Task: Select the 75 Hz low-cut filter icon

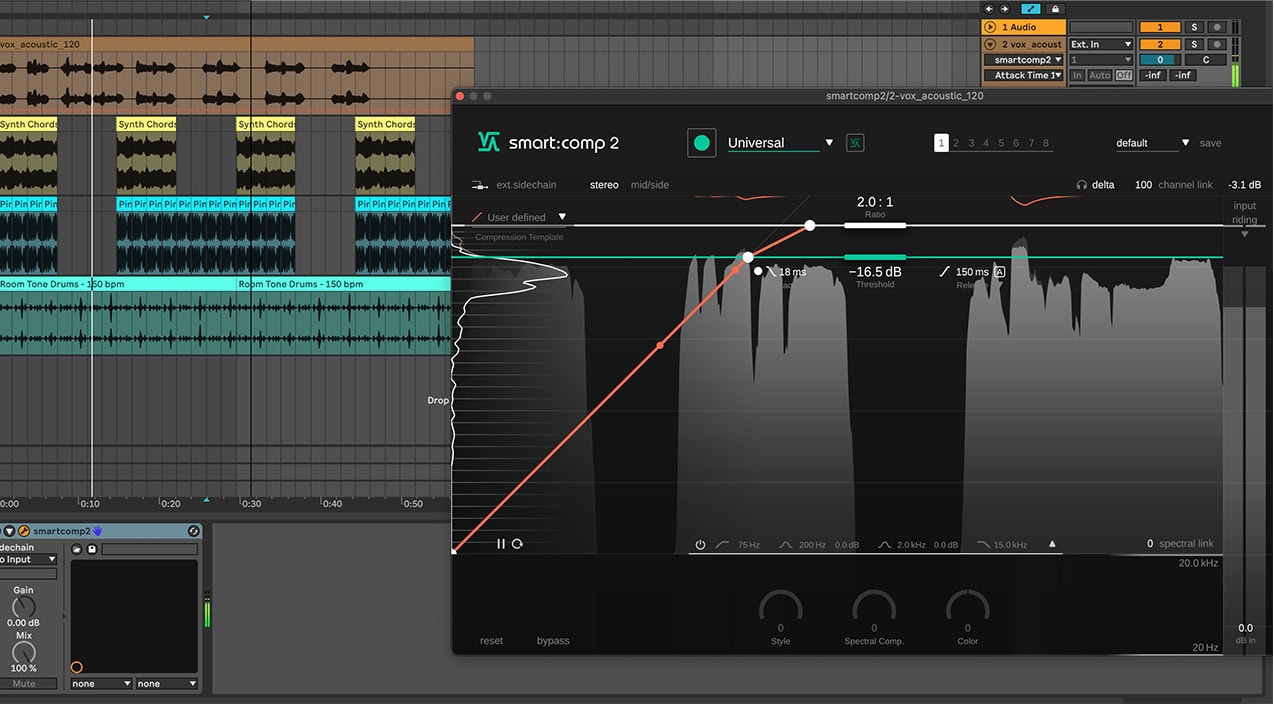Action: coord(722,545)
